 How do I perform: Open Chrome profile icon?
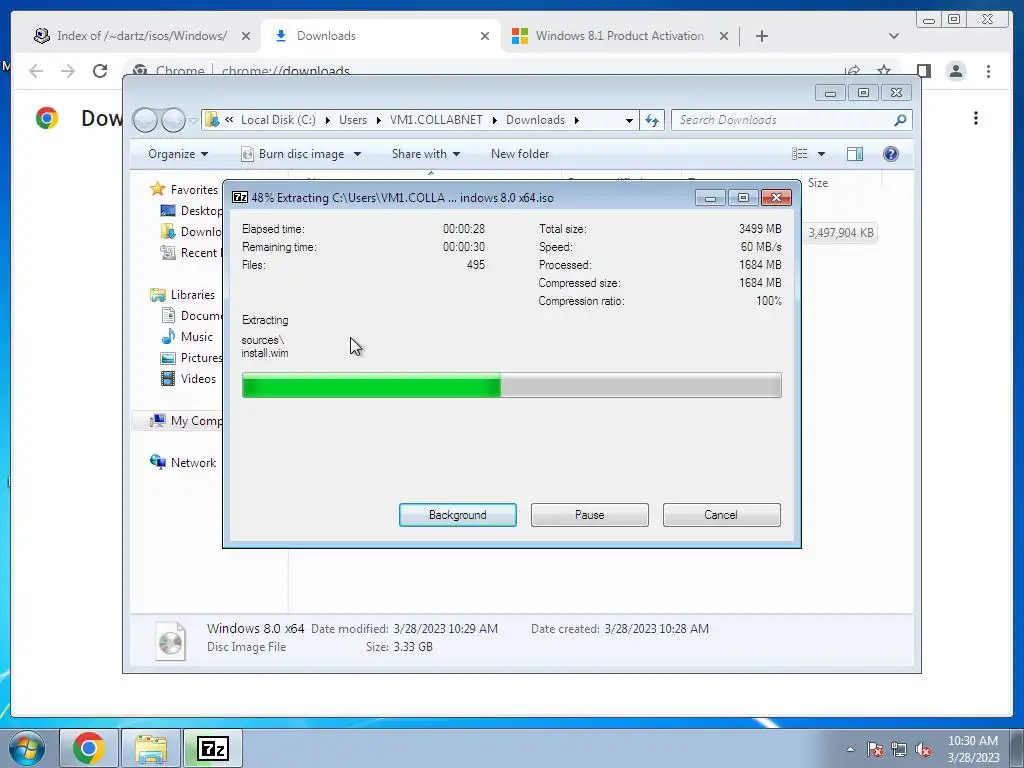click(955, 71)
